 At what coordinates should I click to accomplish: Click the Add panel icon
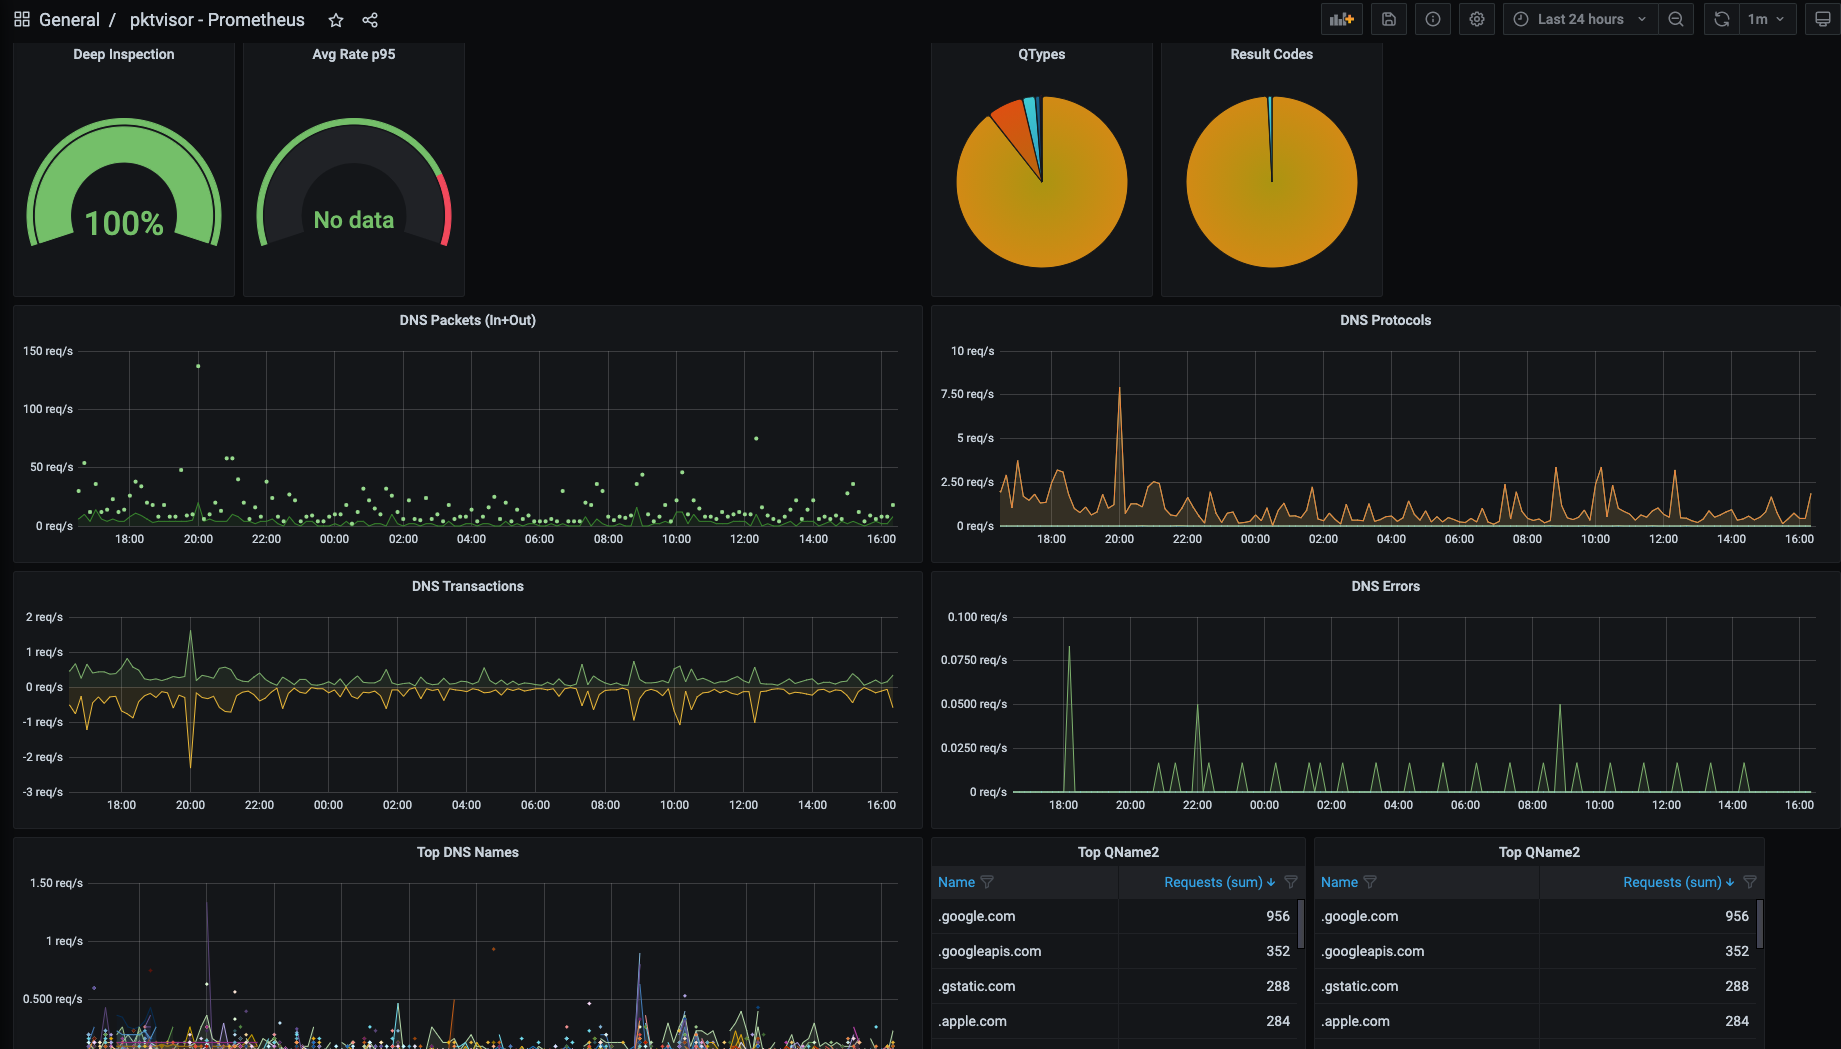coord(1341,18)
